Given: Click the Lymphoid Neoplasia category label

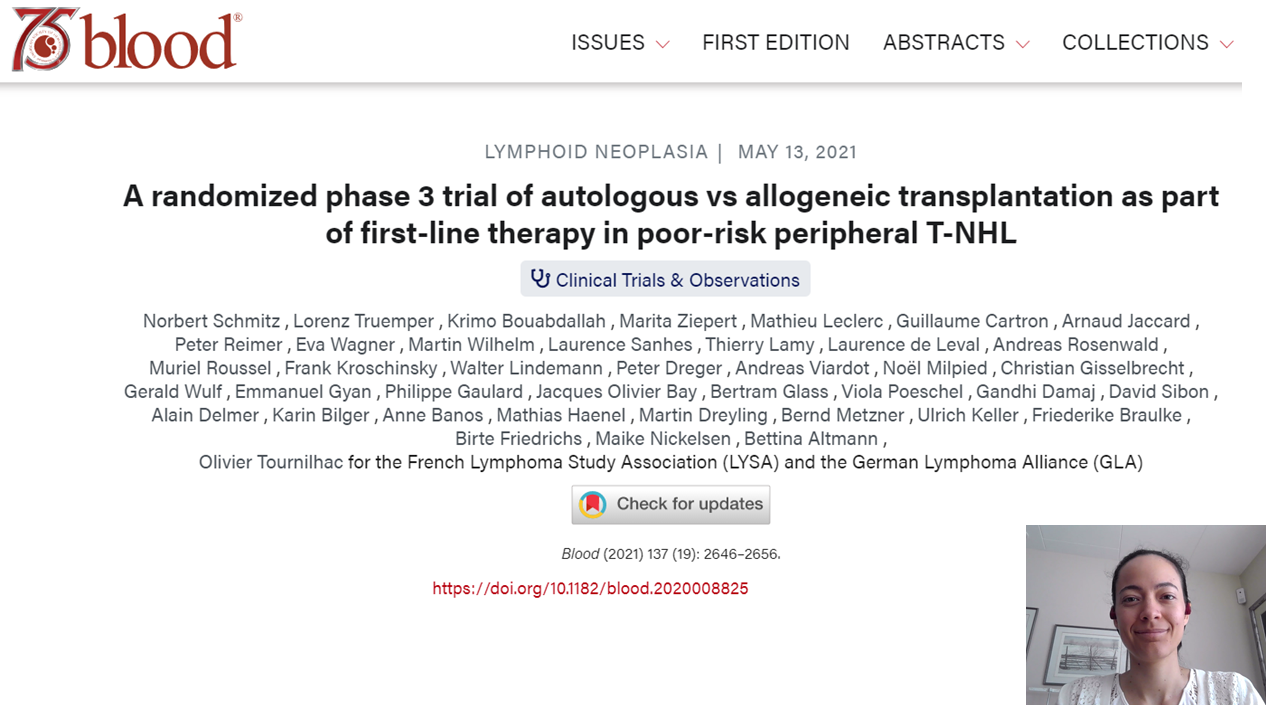Looking at the screenshot, I should point(595,152).
